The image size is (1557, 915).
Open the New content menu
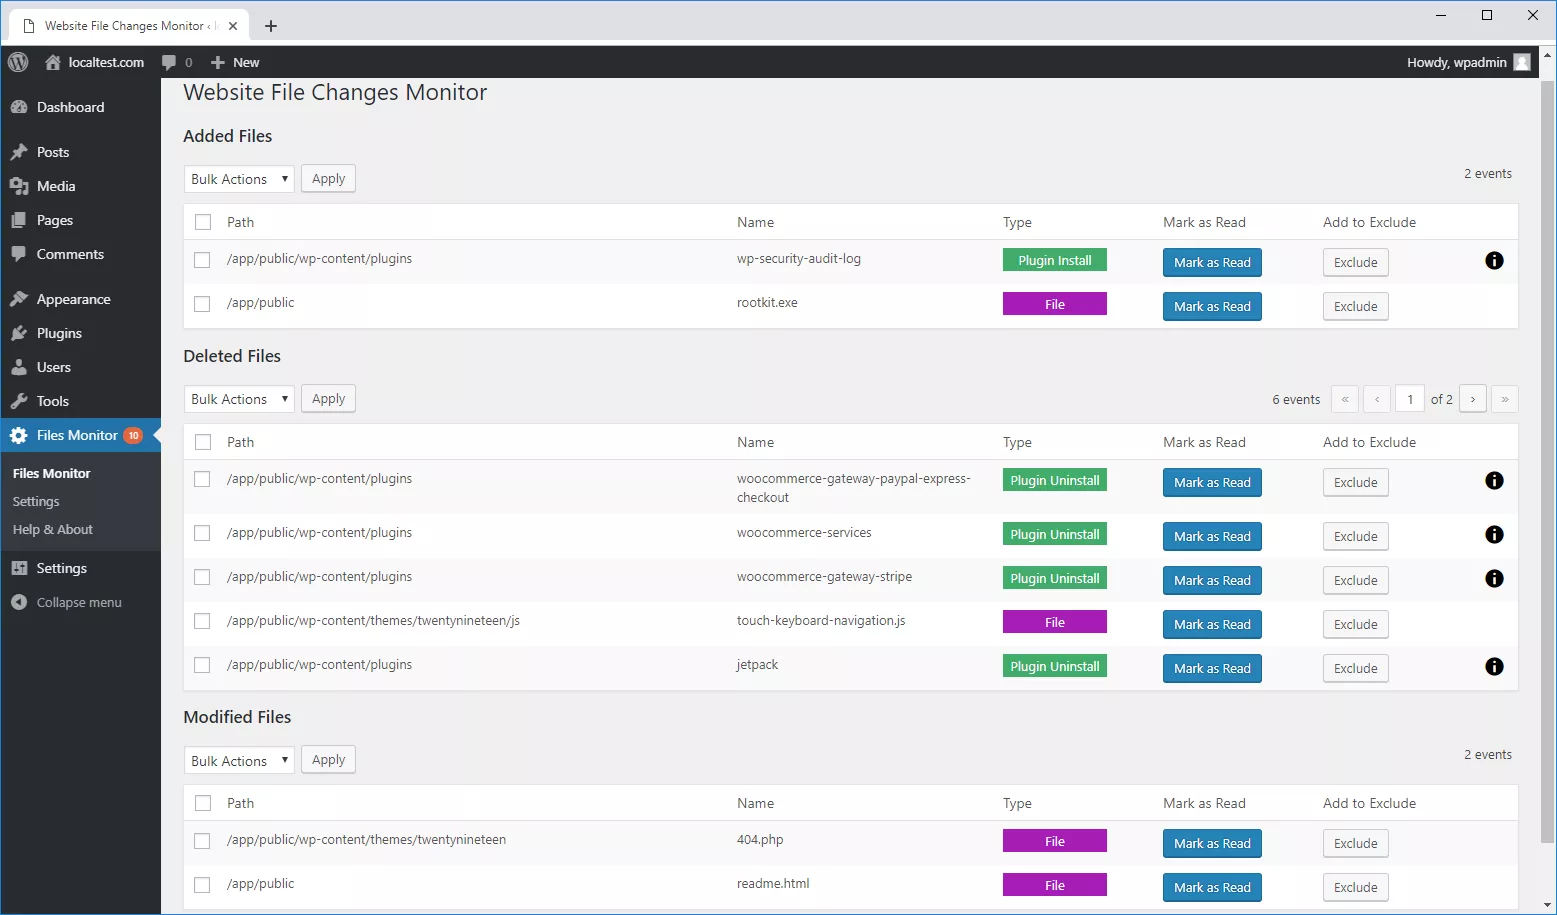(x=235, y=62)
